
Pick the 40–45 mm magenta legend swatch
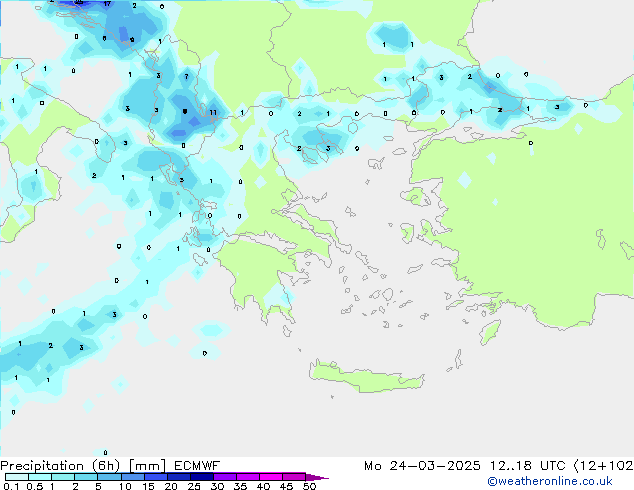coord(271,477)
